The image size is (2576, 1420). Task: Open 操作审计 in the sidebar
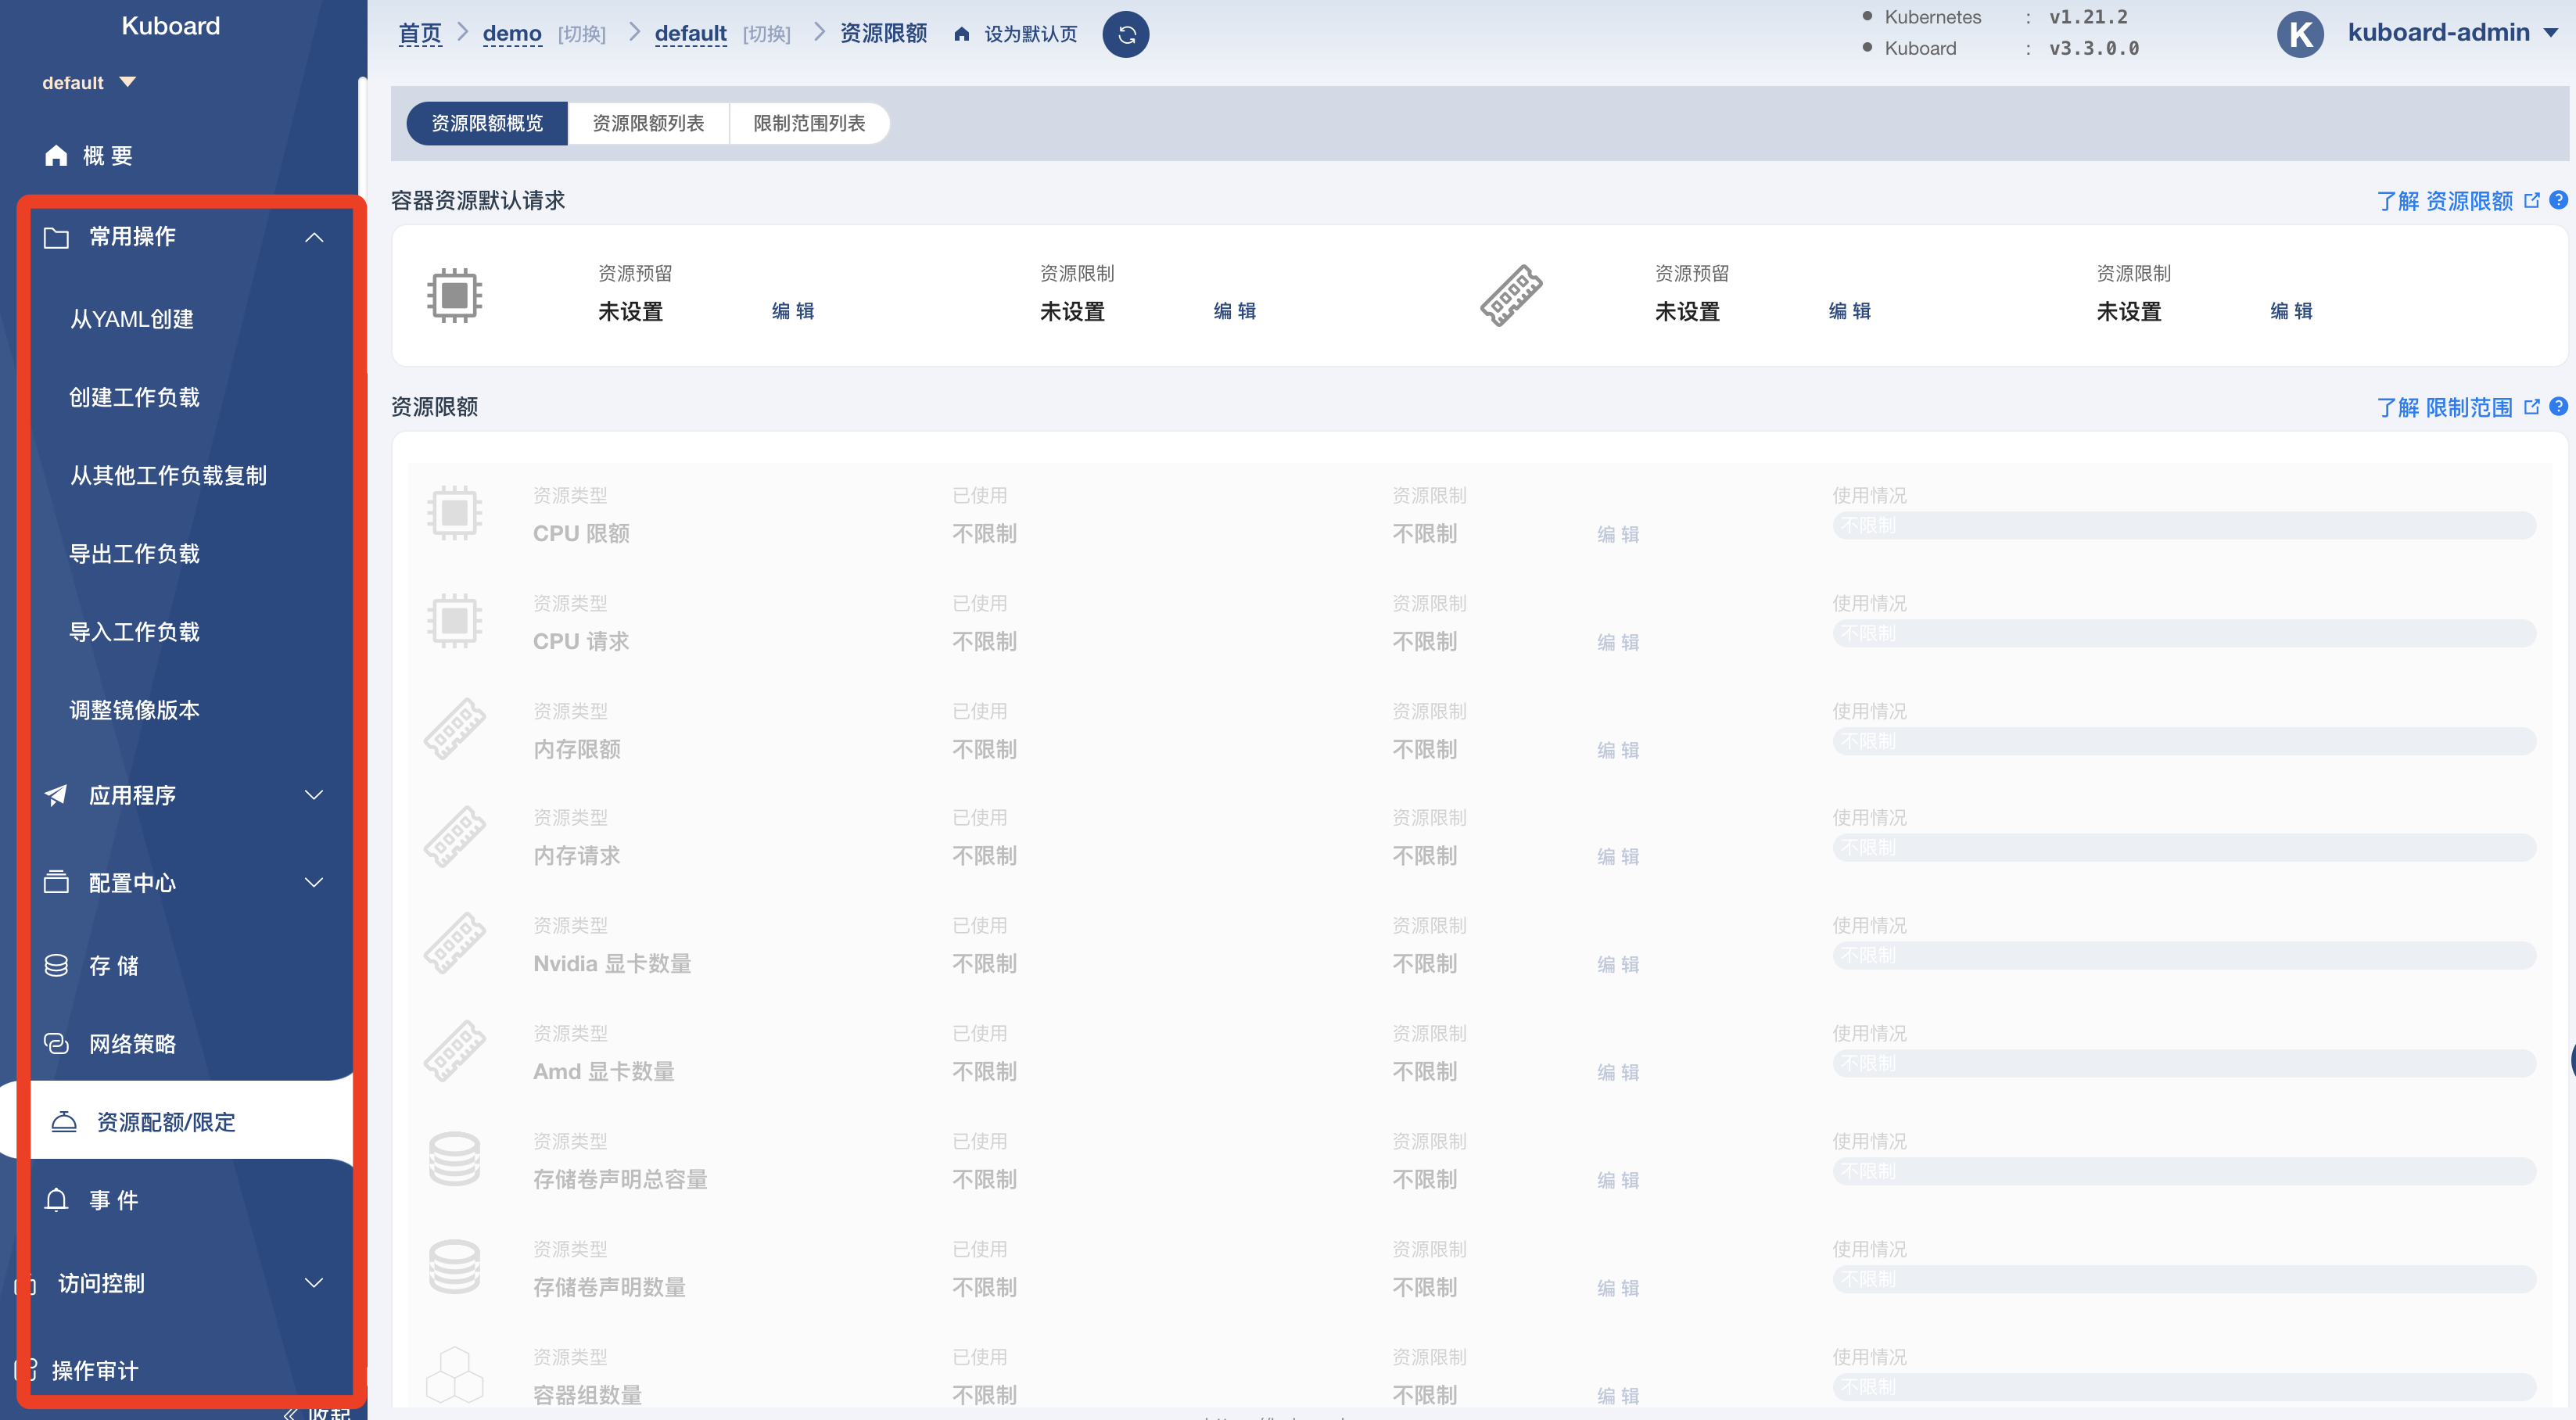pyautogui.click(x=95, y=1370)
